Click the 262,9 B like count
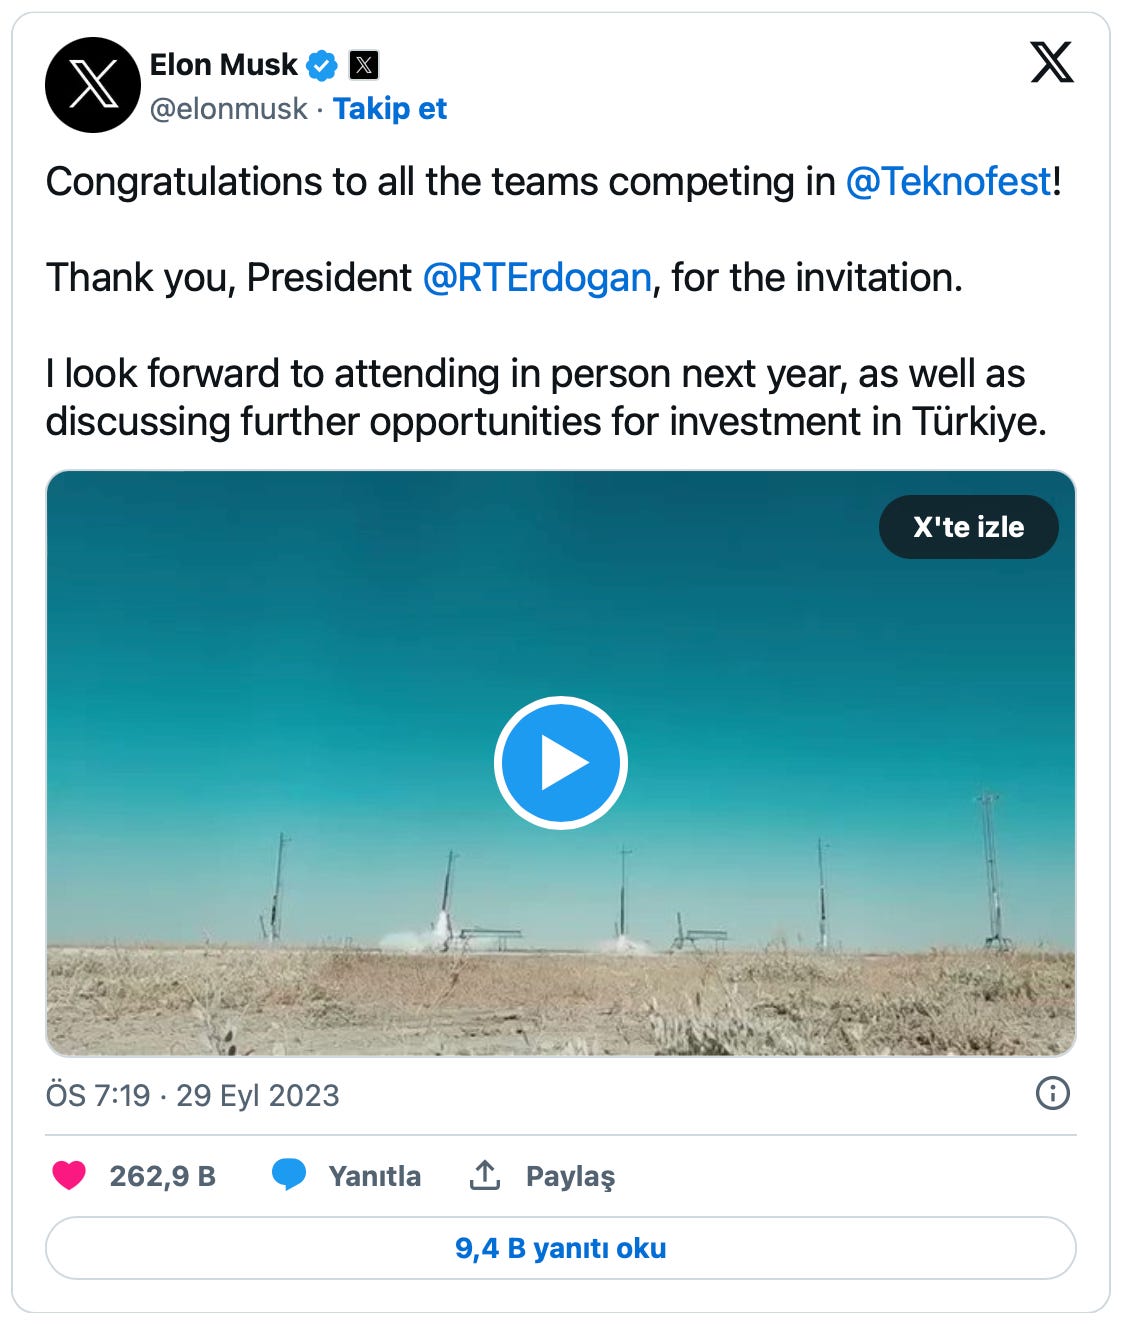This screenshot has width=1128, height=1324. tap(163, 1176)
